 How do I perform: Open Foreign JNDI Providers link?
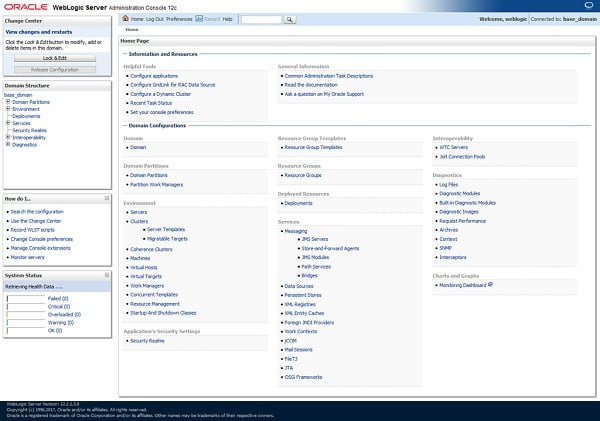click(x=309, y=323)
